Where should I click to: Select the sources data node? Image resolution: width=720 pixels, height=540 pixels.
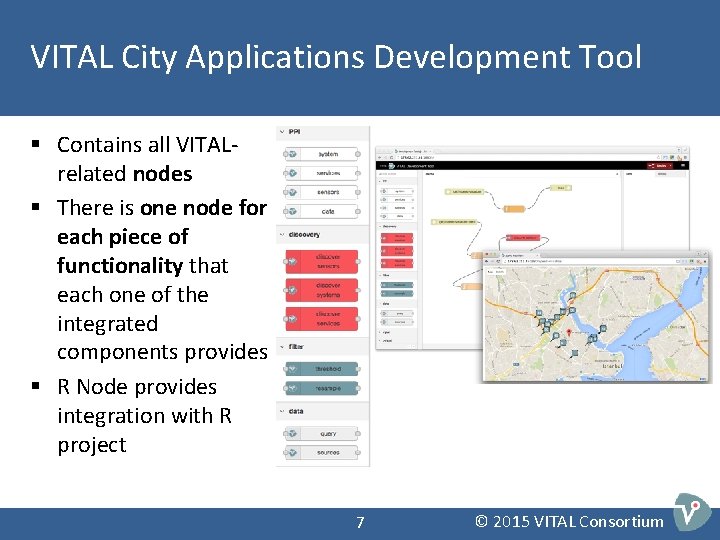pos(321,452)
